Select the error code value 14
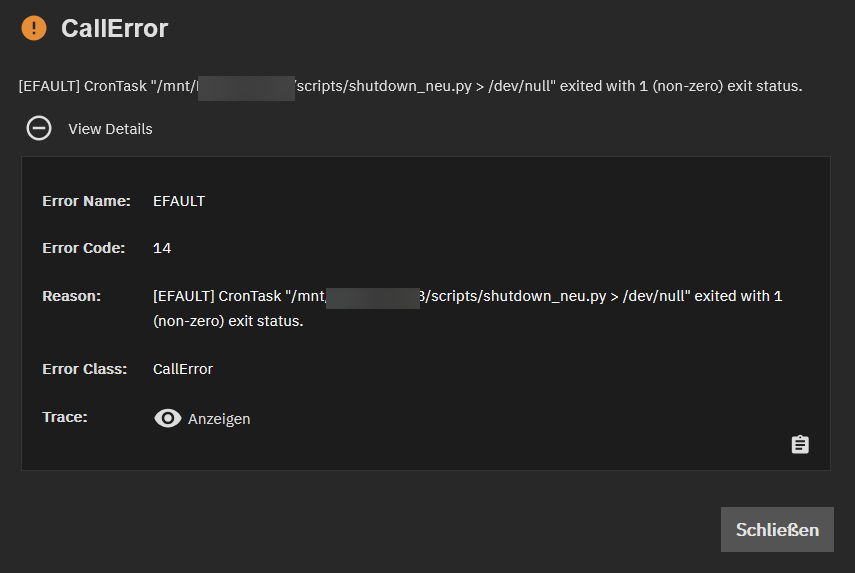This screenshot has height=573, width=855. tap(162, 248)
